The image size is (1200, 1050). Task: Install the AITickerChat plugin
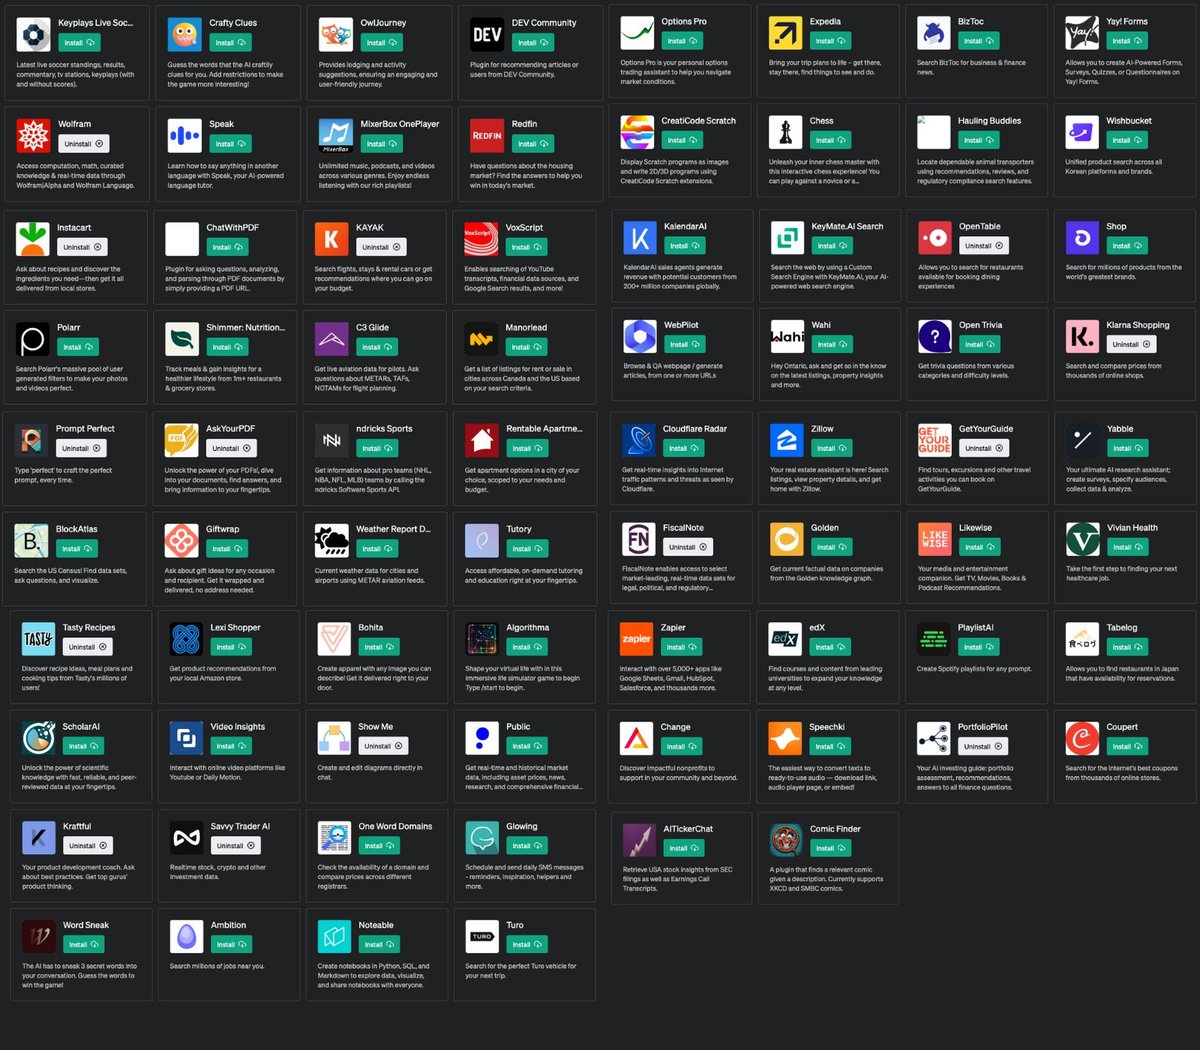point(684,848)
